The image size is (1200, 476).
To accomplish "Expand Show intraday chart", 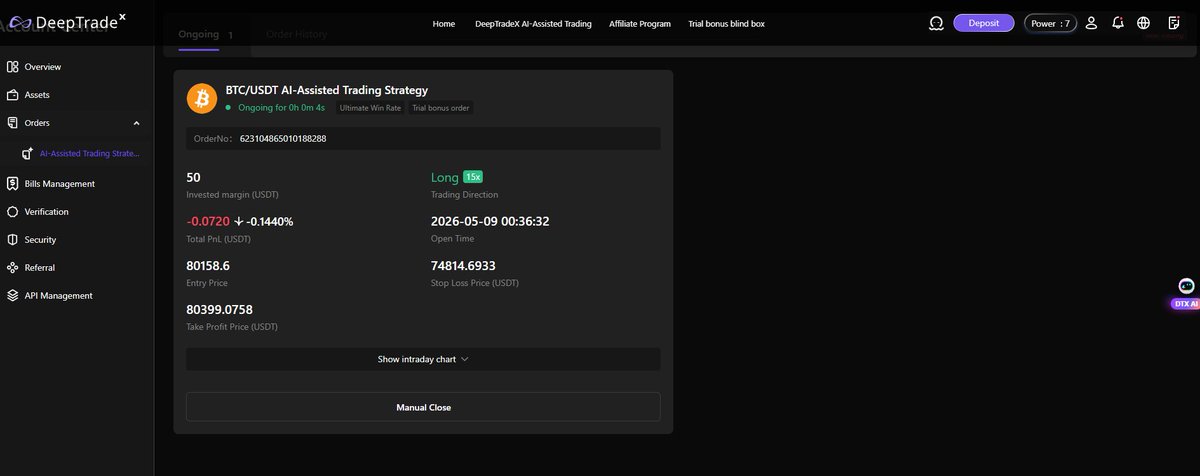I will tap(423, 359).
